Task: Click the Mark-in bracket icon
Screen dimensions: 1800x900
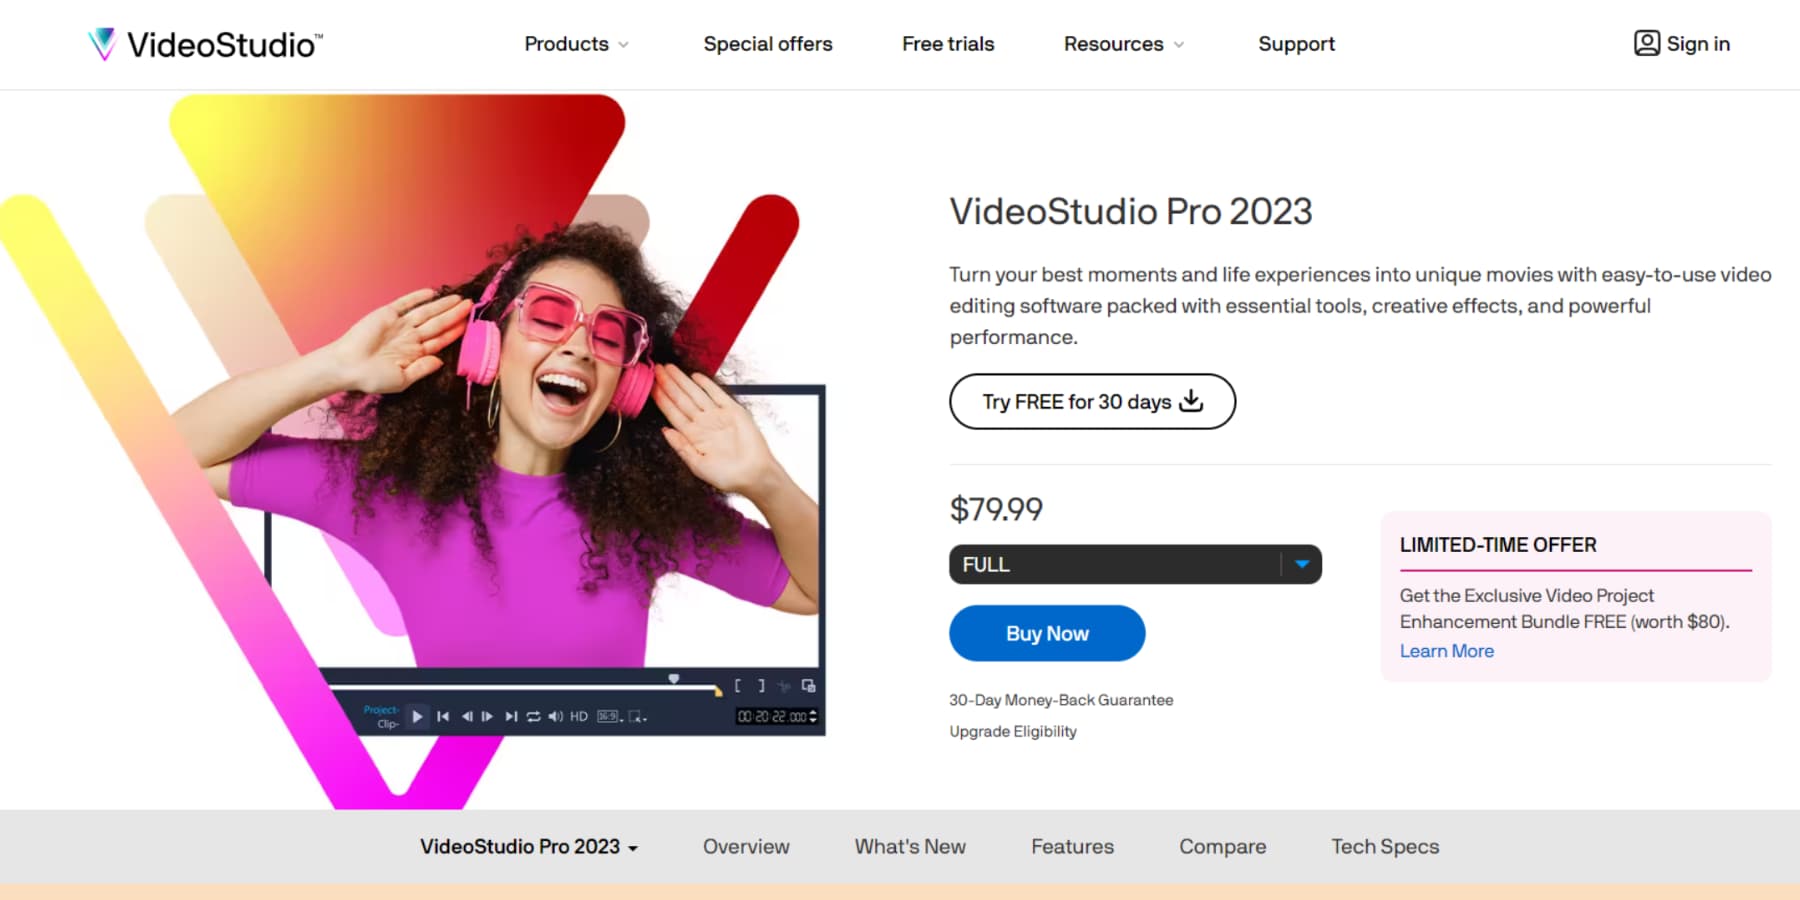Action: point(738,686)
